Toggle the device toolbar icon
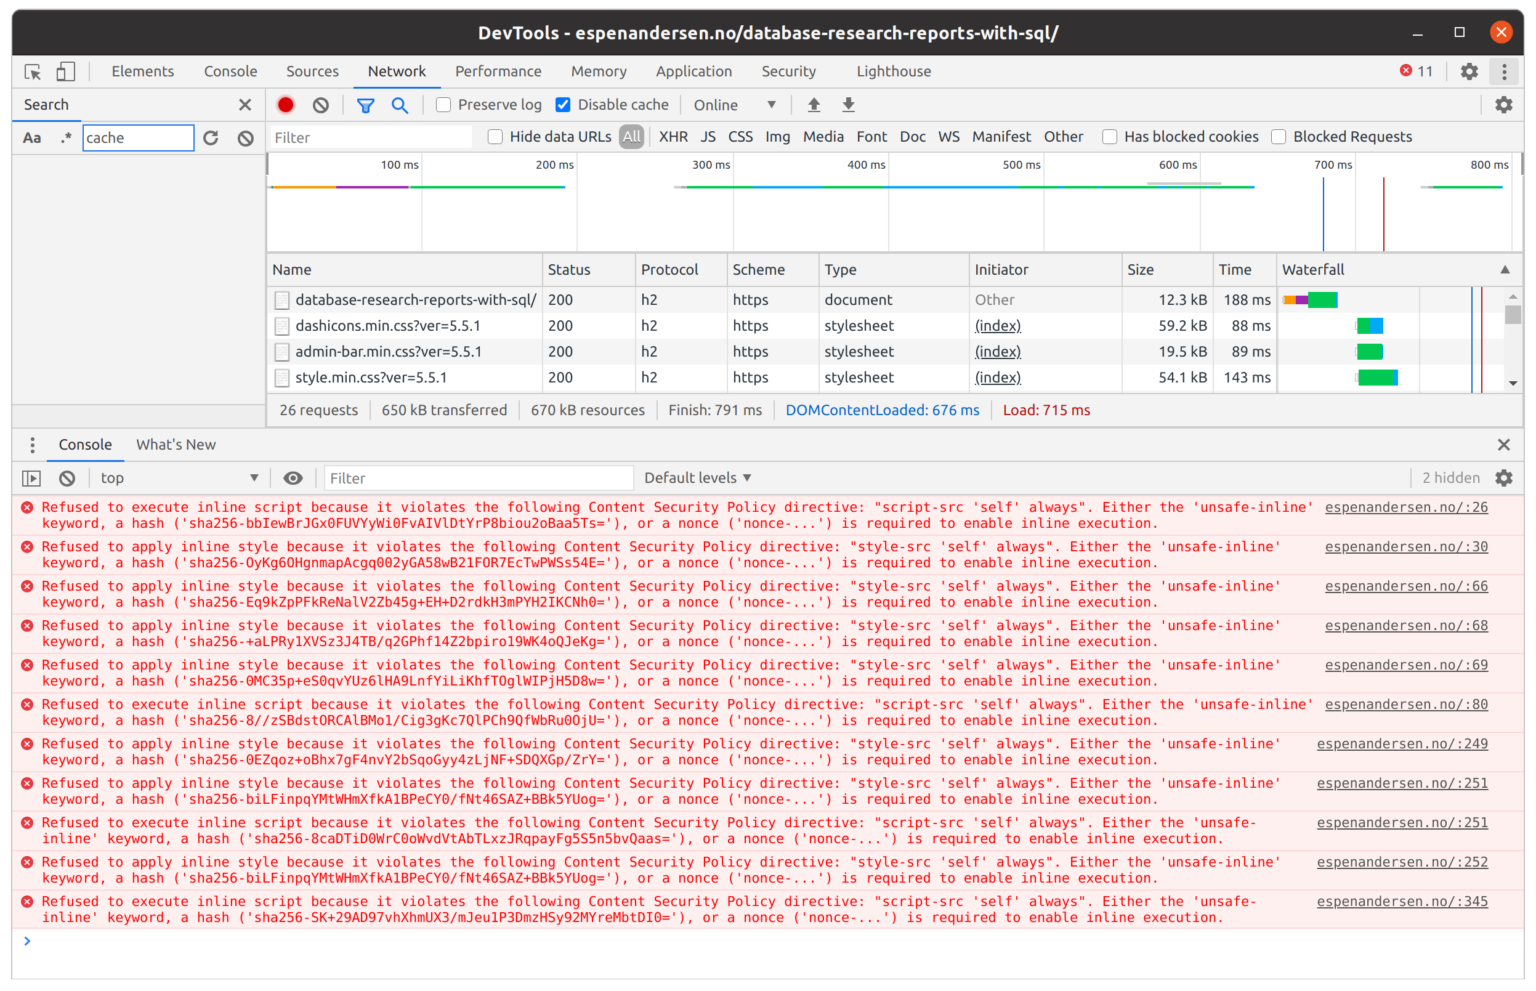This screenshot has height=991, width=1536. point(65,72)
